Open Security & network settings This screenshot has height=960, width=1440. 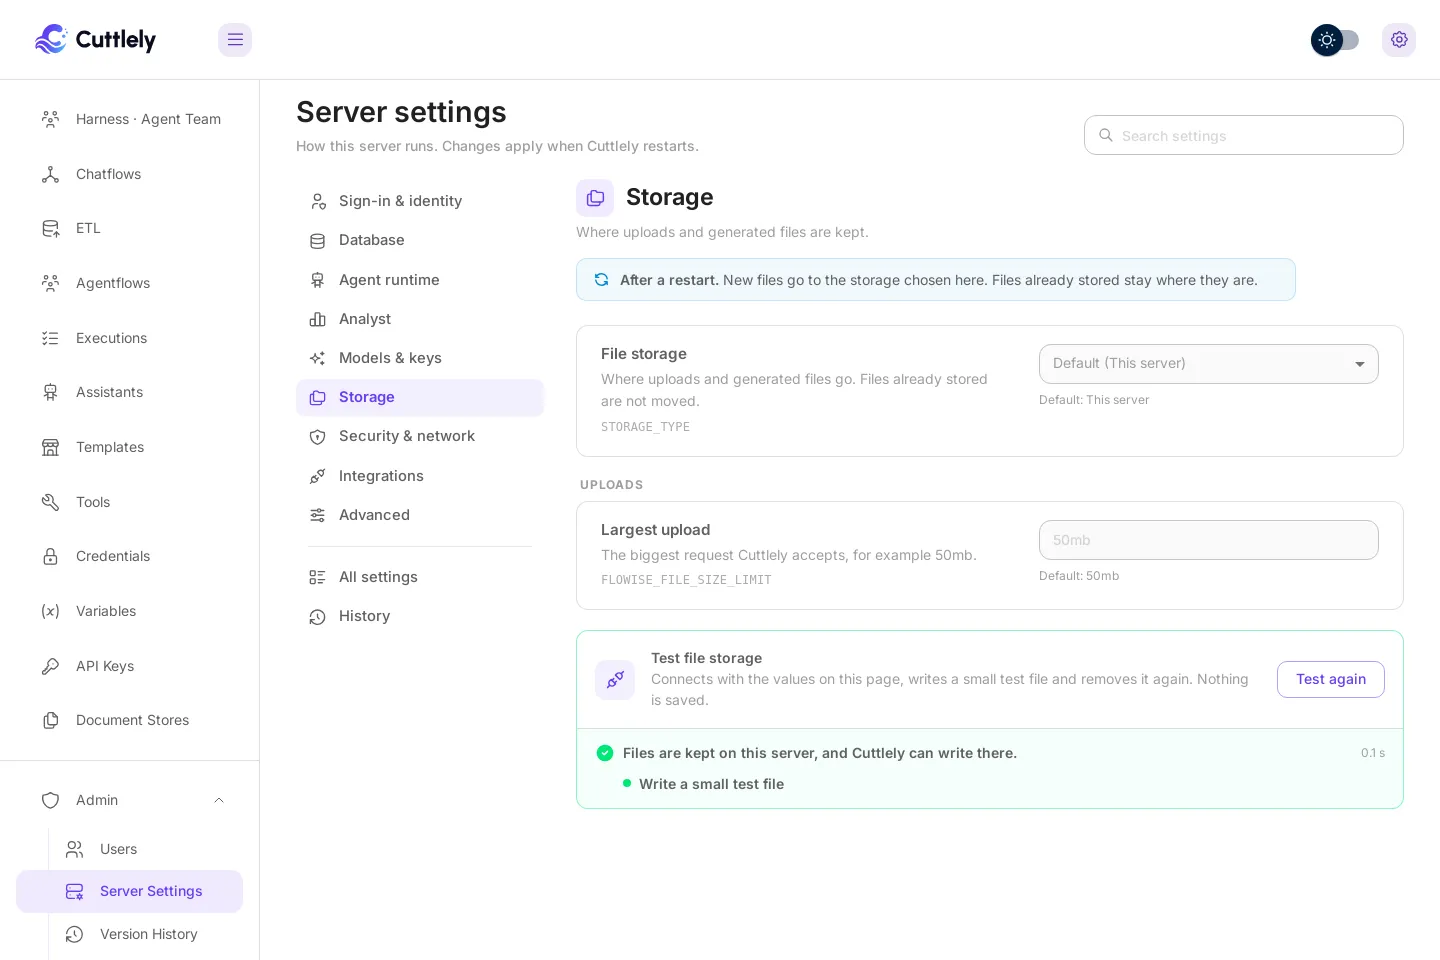click(x=420, y=436)
